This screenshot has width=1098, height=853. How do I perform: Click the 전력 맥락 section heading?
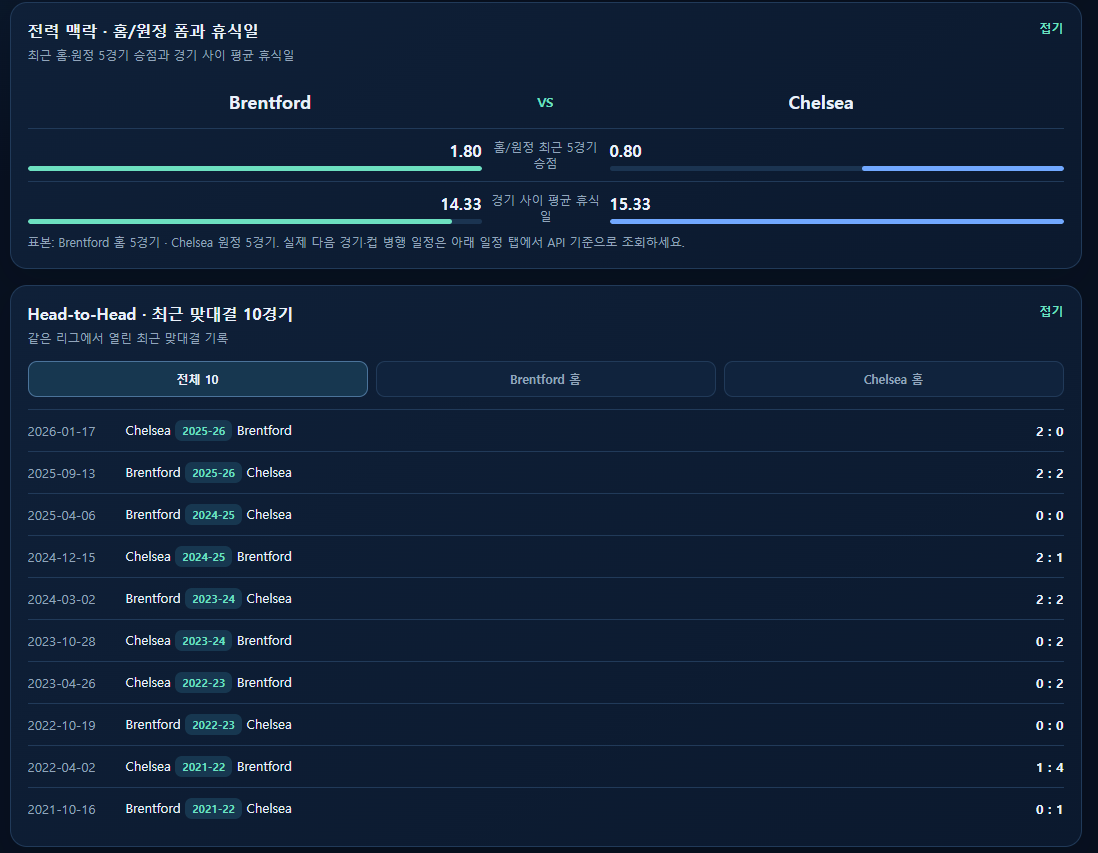[143, 31]
